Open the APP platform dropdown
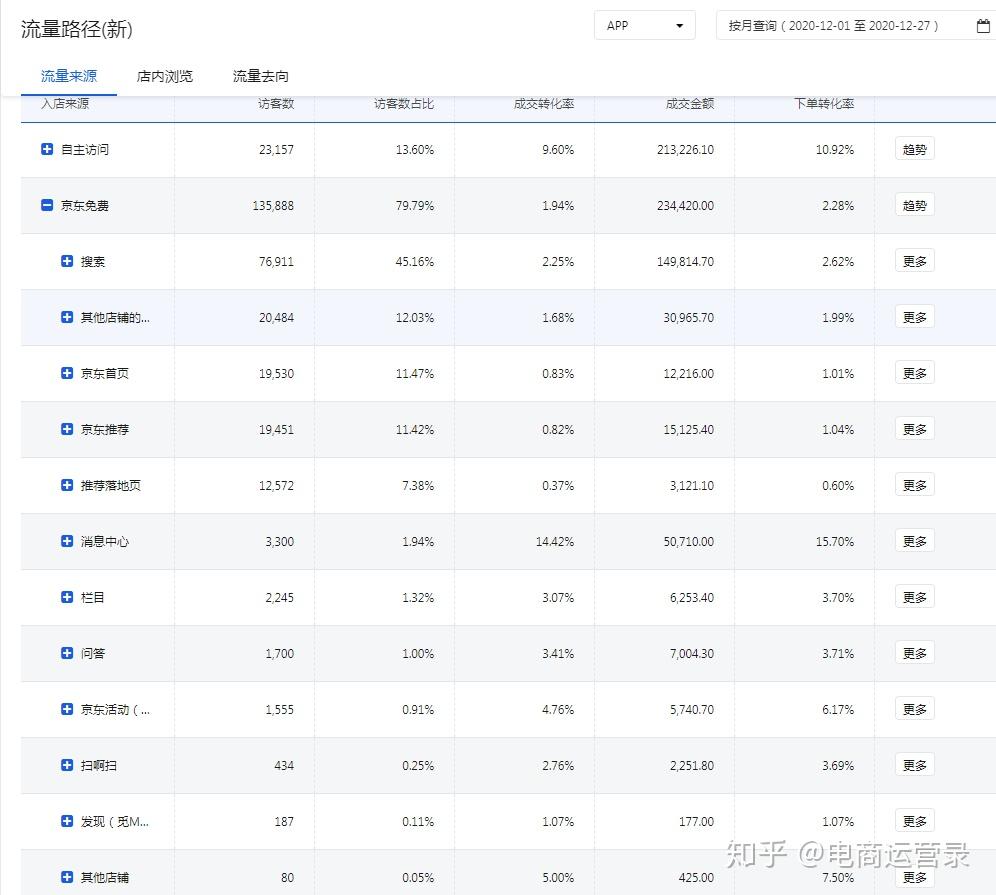This screenshot has width=996, height=895. [x=645, y=25]
